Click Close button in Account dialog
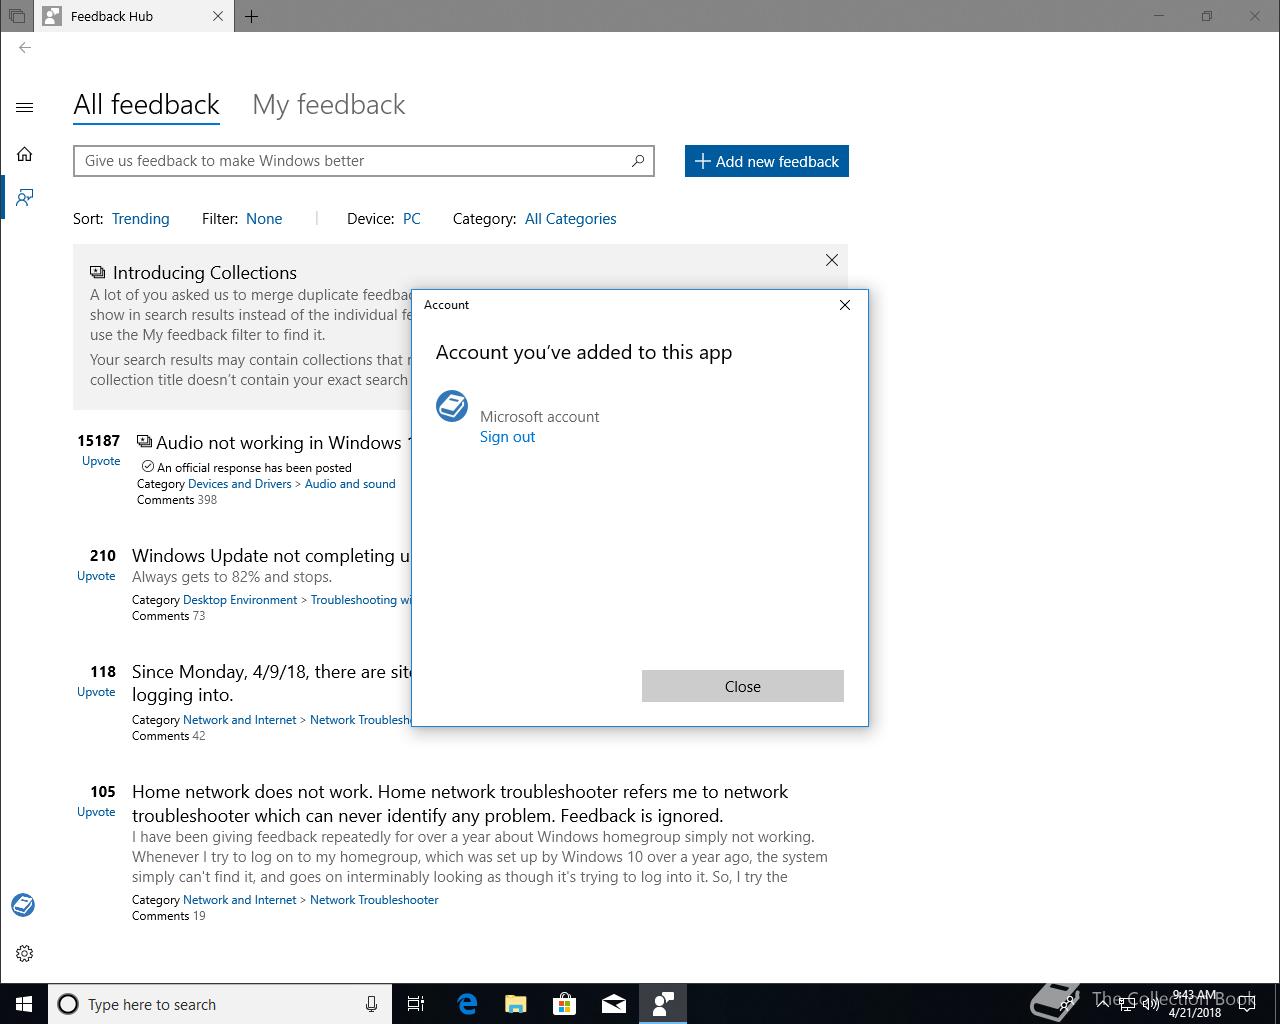Viewport: 1280px width, 1024px height. (743, 686)
